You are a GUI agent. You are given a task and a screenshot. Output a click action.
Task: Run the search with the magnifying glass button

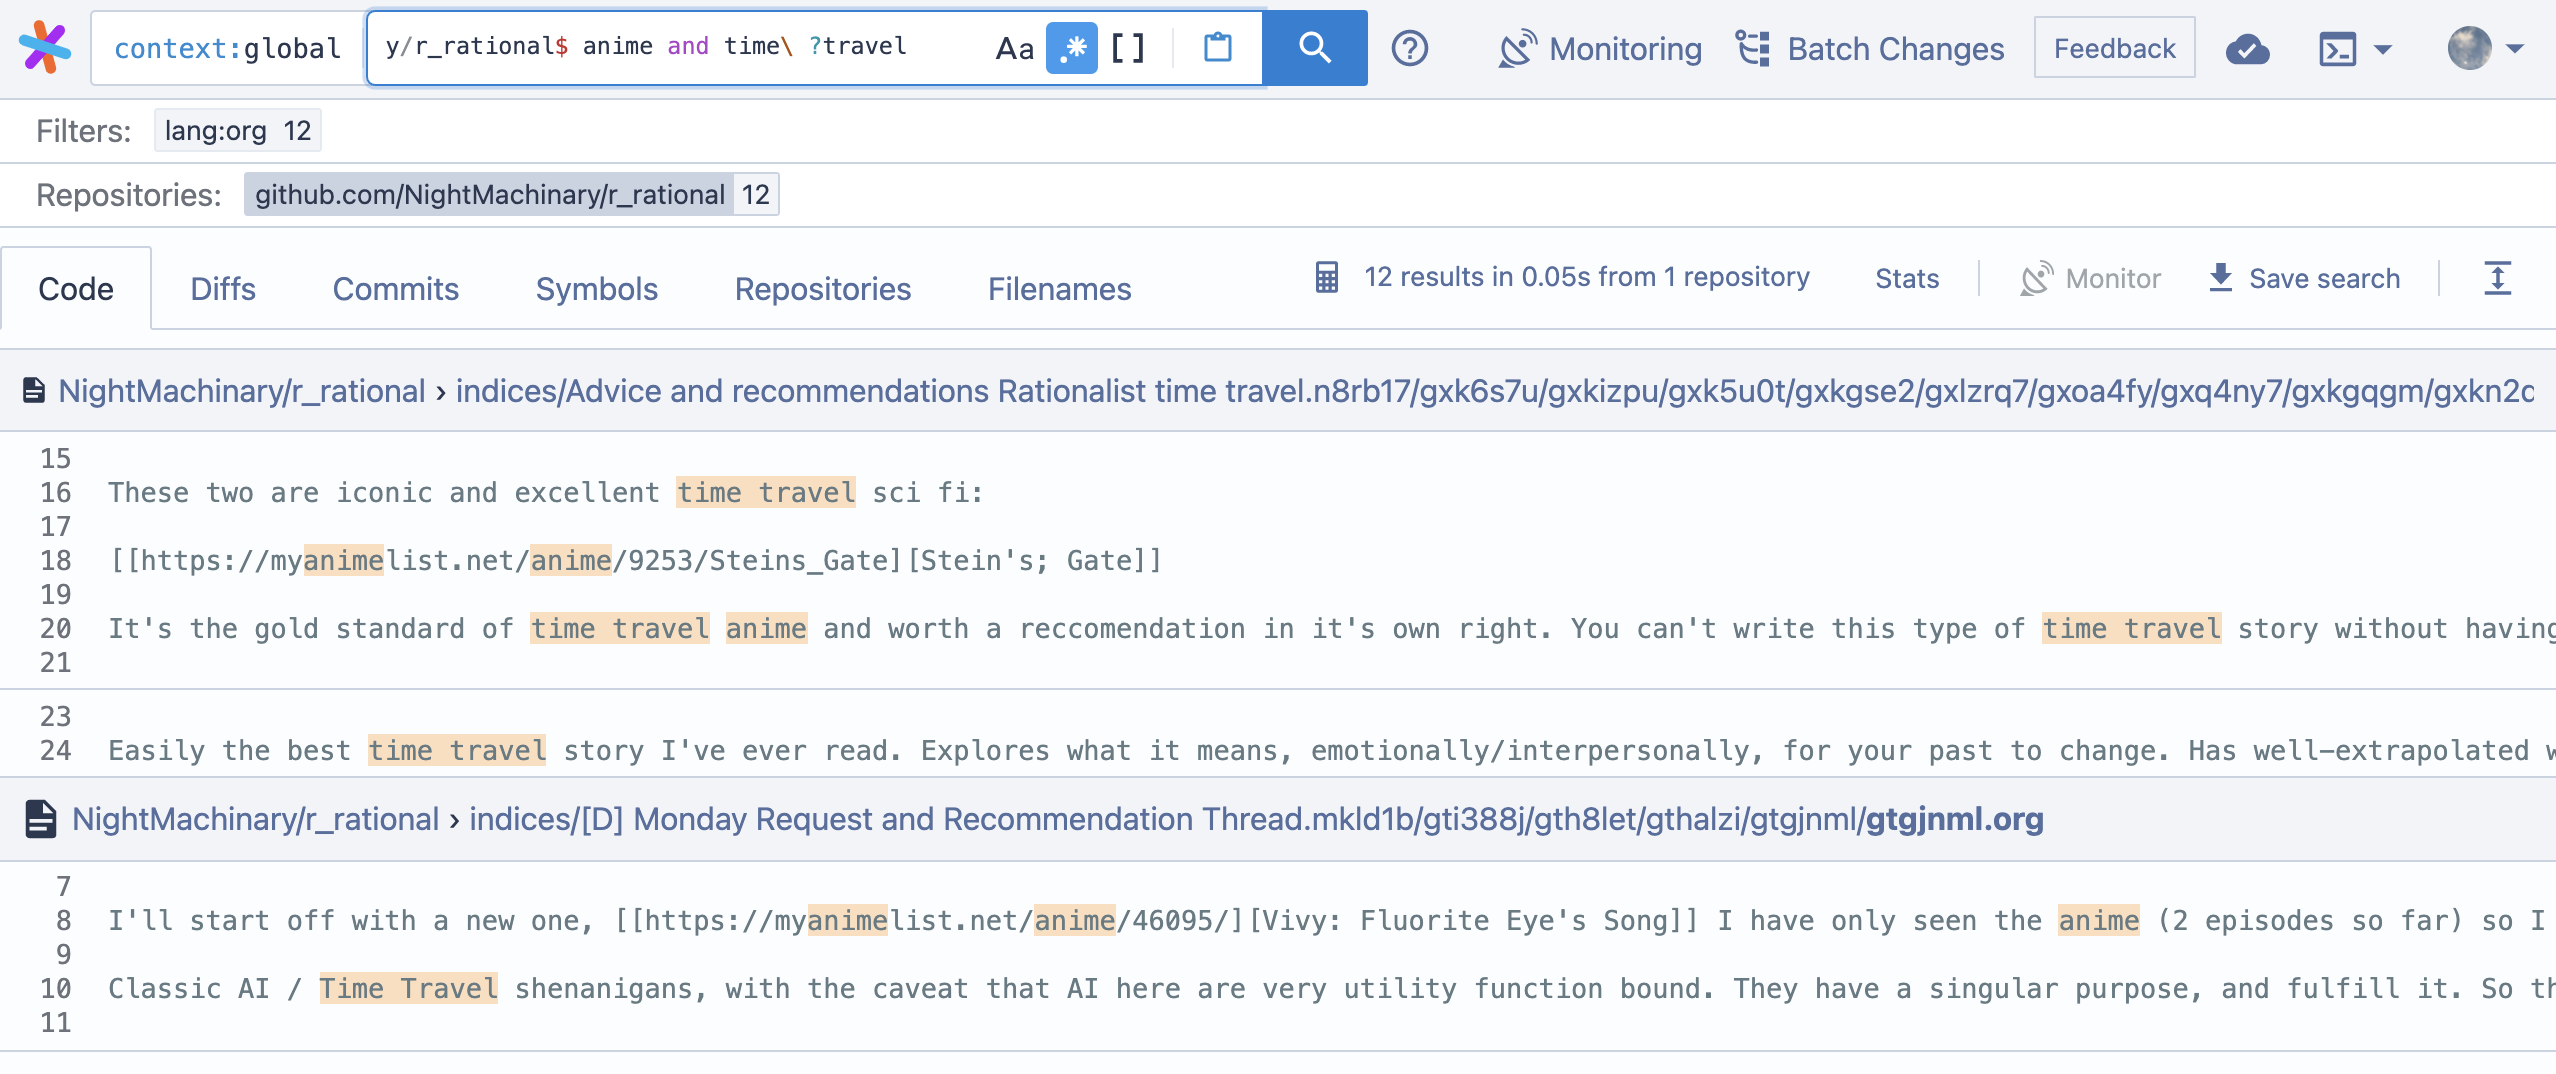tap(1314, 46)
